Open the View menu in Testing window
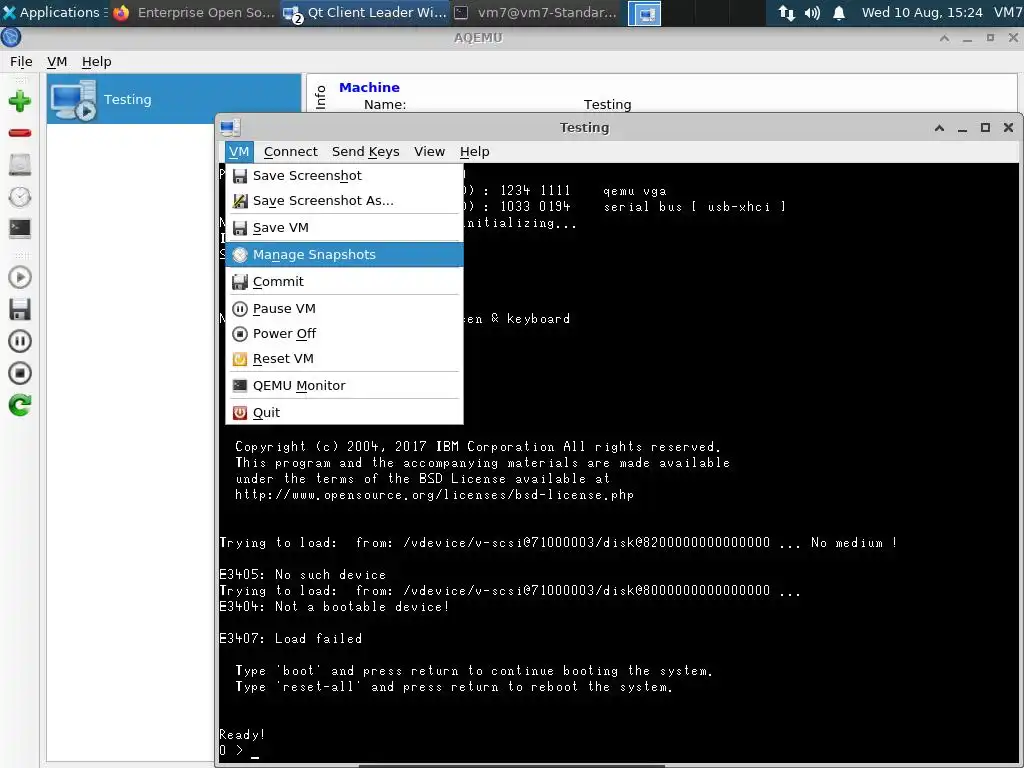The height and width of the screenshot is (768, 1024). 429,152
